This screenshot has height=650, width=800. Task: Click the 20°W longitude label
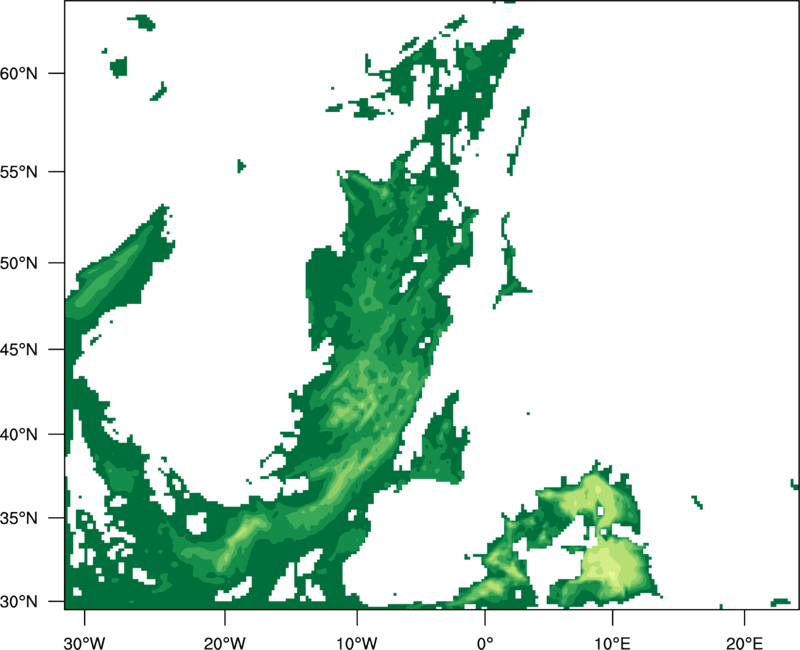pyautogui.click(x=224, y=643)
